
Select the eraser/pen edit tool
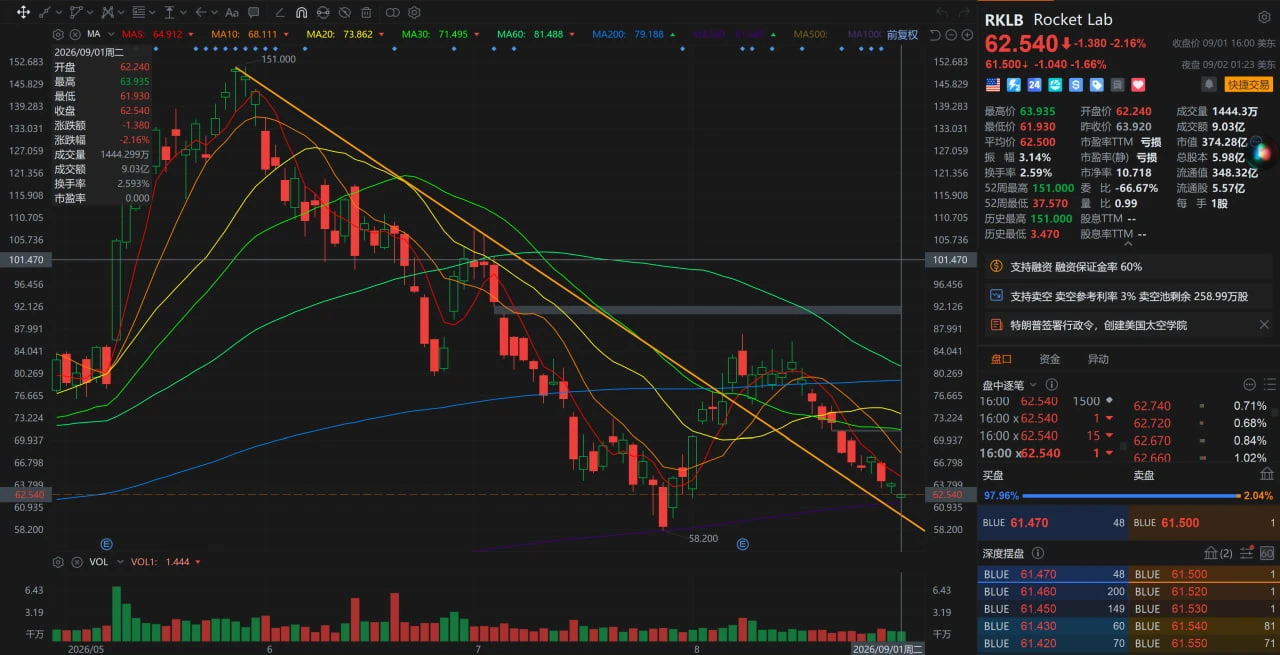(x=279, y=13)
